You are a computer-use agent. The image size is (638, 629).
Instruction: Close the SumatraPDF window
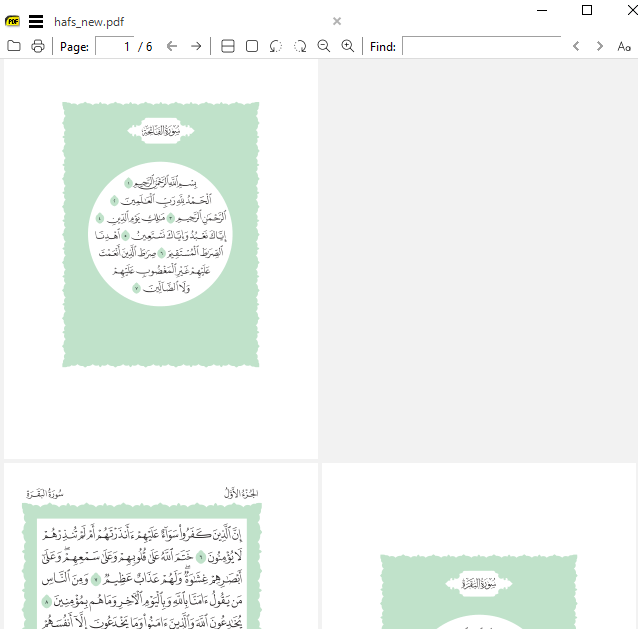click(x=632, y=10)
